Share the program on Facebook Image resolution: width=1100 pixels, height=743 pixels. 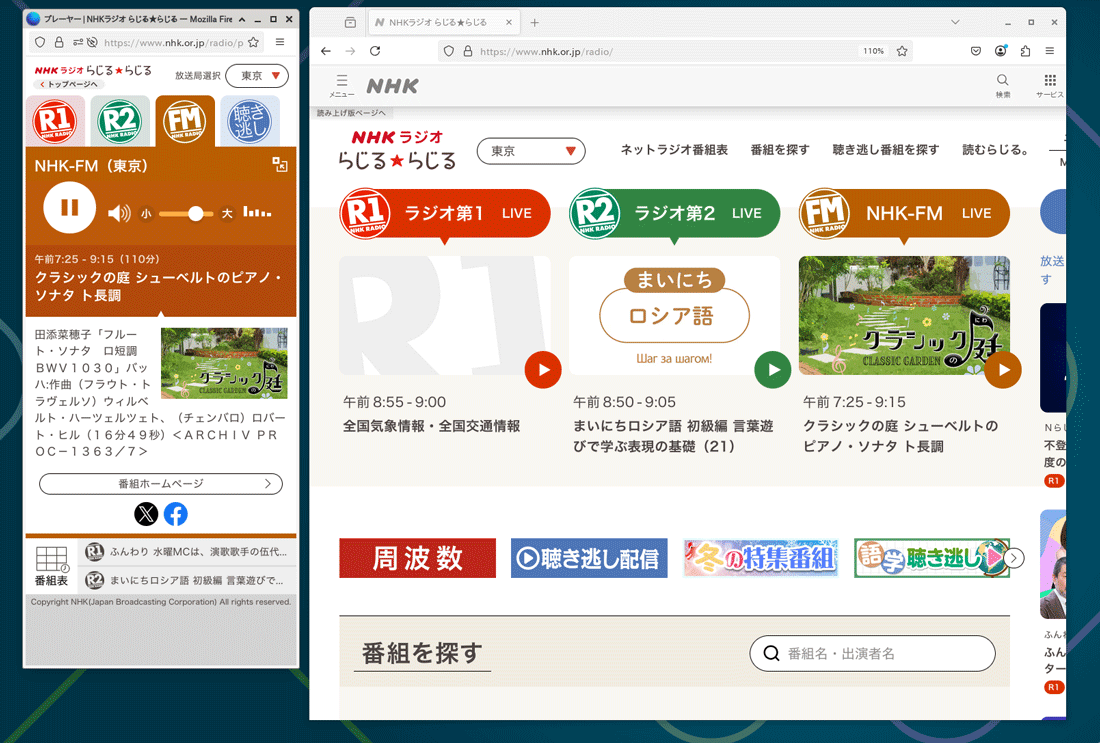click(175, 514)
